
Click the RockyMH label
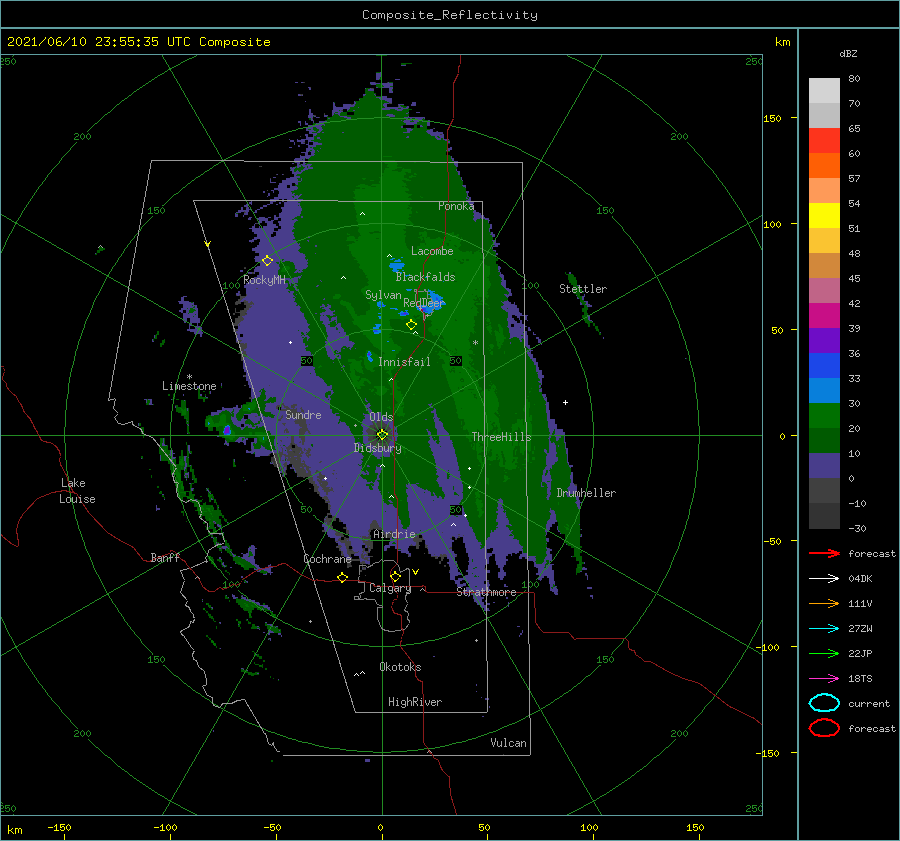265,280
